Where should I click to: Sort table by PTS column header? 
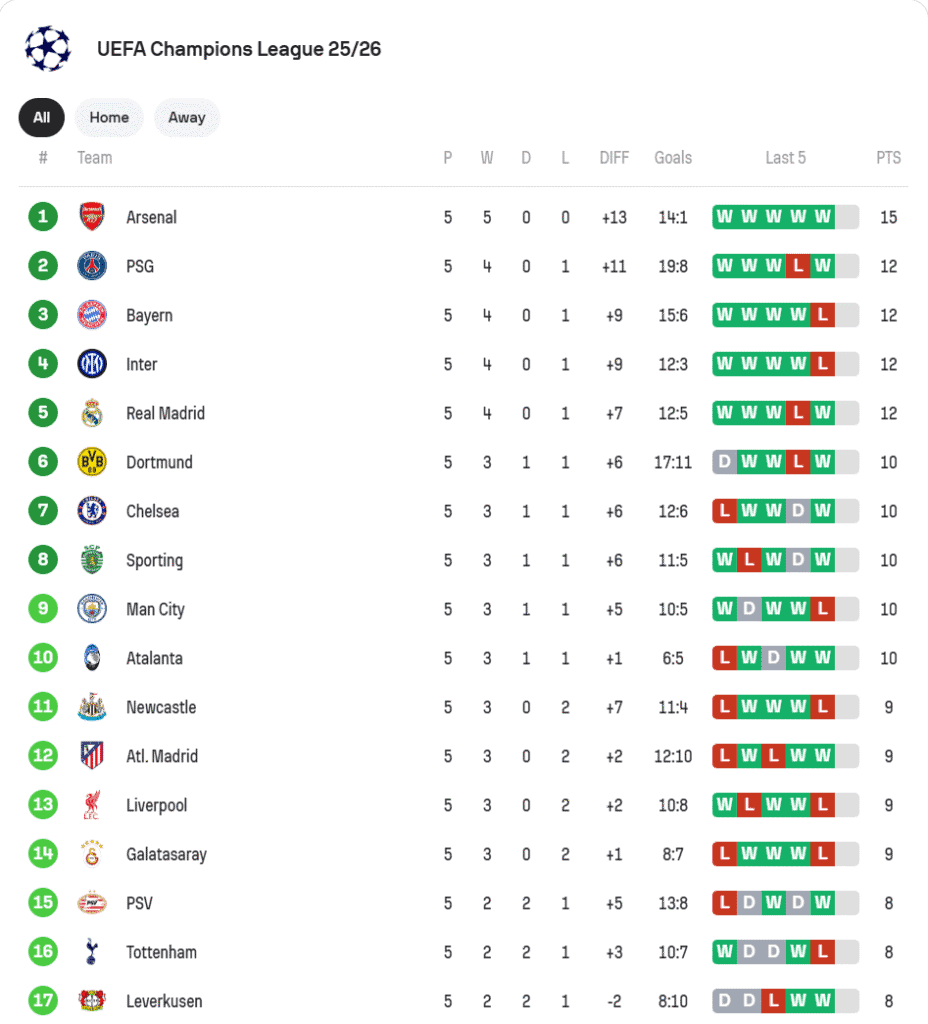(x=888, y=158)
